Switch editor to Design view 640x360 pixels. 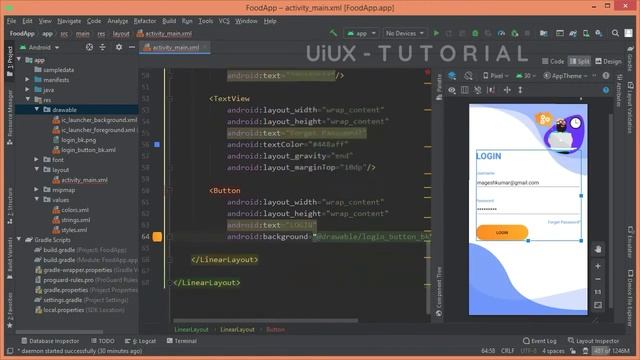[608, 61]
